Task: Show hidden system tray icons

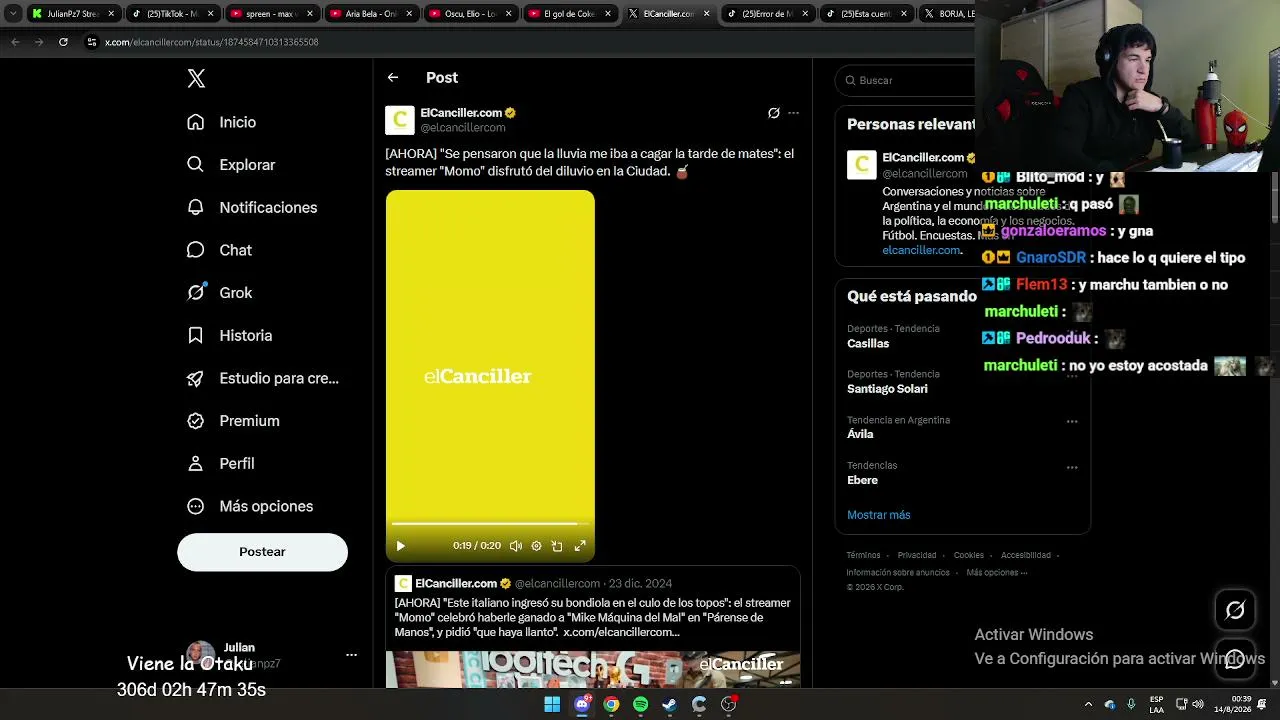Action: click(1088, 704)
